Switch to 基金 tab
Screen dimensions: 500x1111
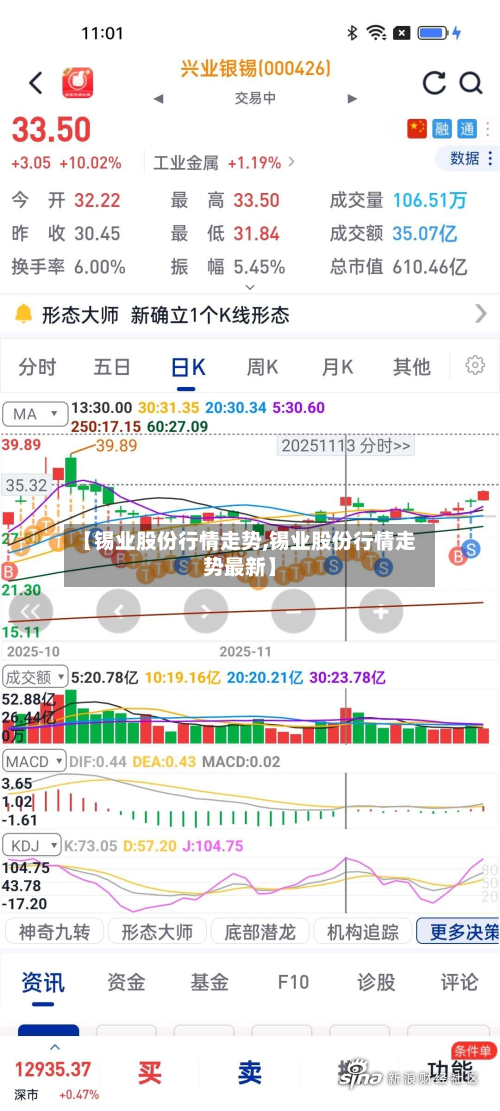tap(210, 982)
